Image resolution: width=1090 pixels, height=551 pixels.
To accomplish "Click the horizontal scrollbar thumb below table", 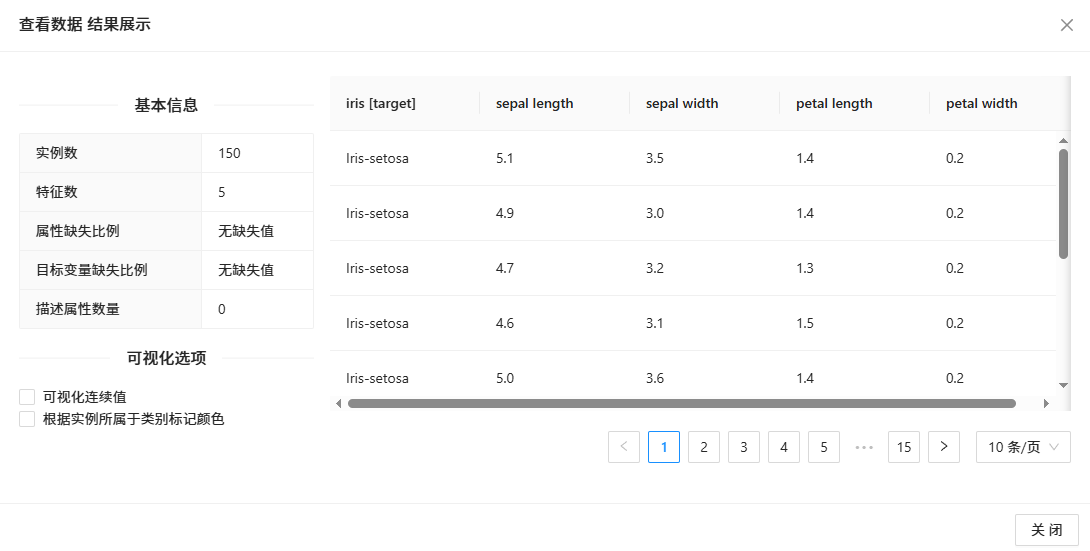I will pos(681,404).
